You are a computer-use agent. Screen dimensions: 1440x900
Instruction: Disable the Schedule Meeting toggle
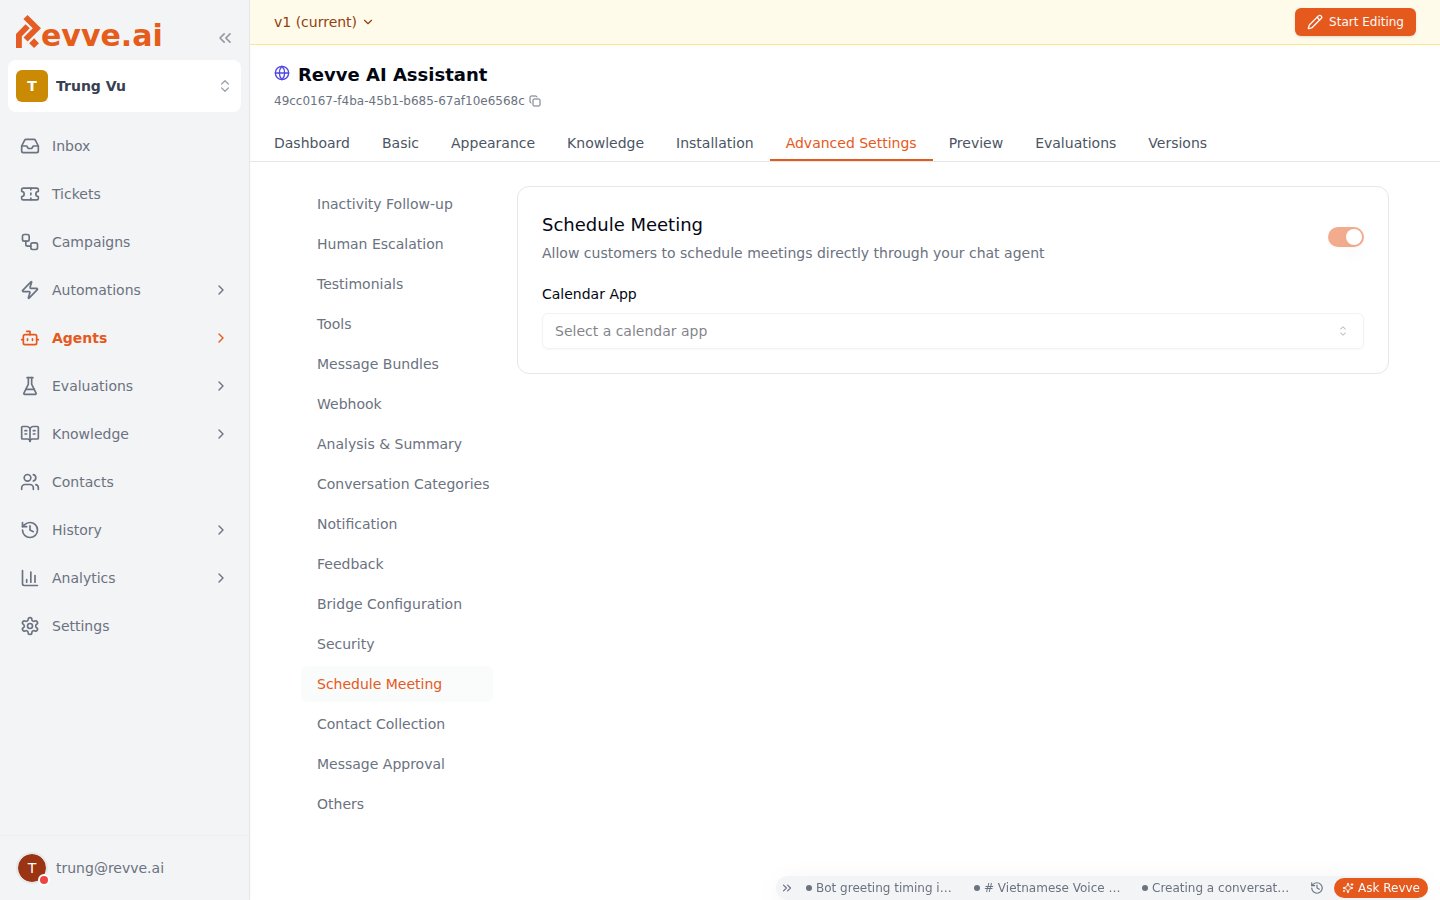coord(1346,237)
